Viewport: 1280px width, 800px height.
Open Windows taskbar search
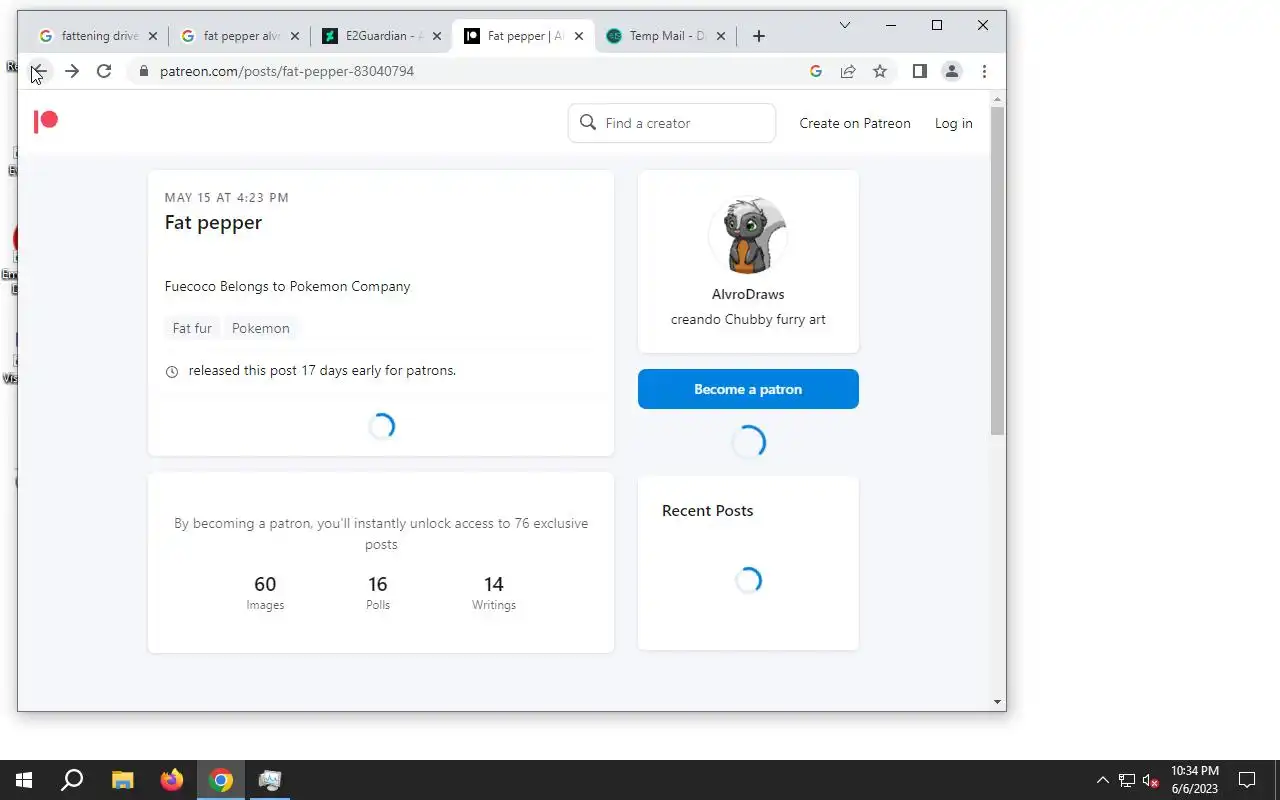coord(72,780)
